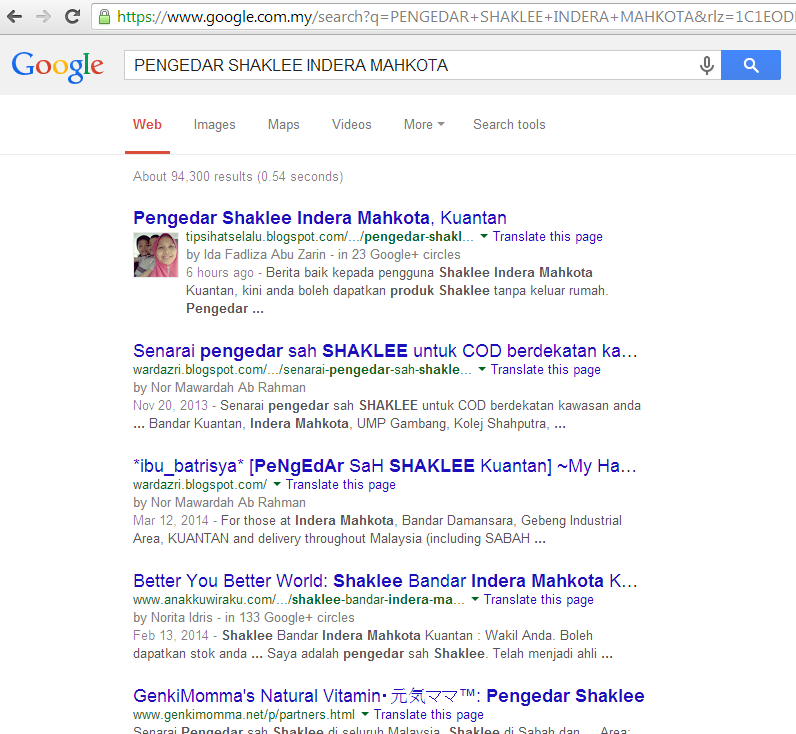Click author name Ida Fadliza Abu Zarin
The image size is (796, 734).
tap(264, 254)
